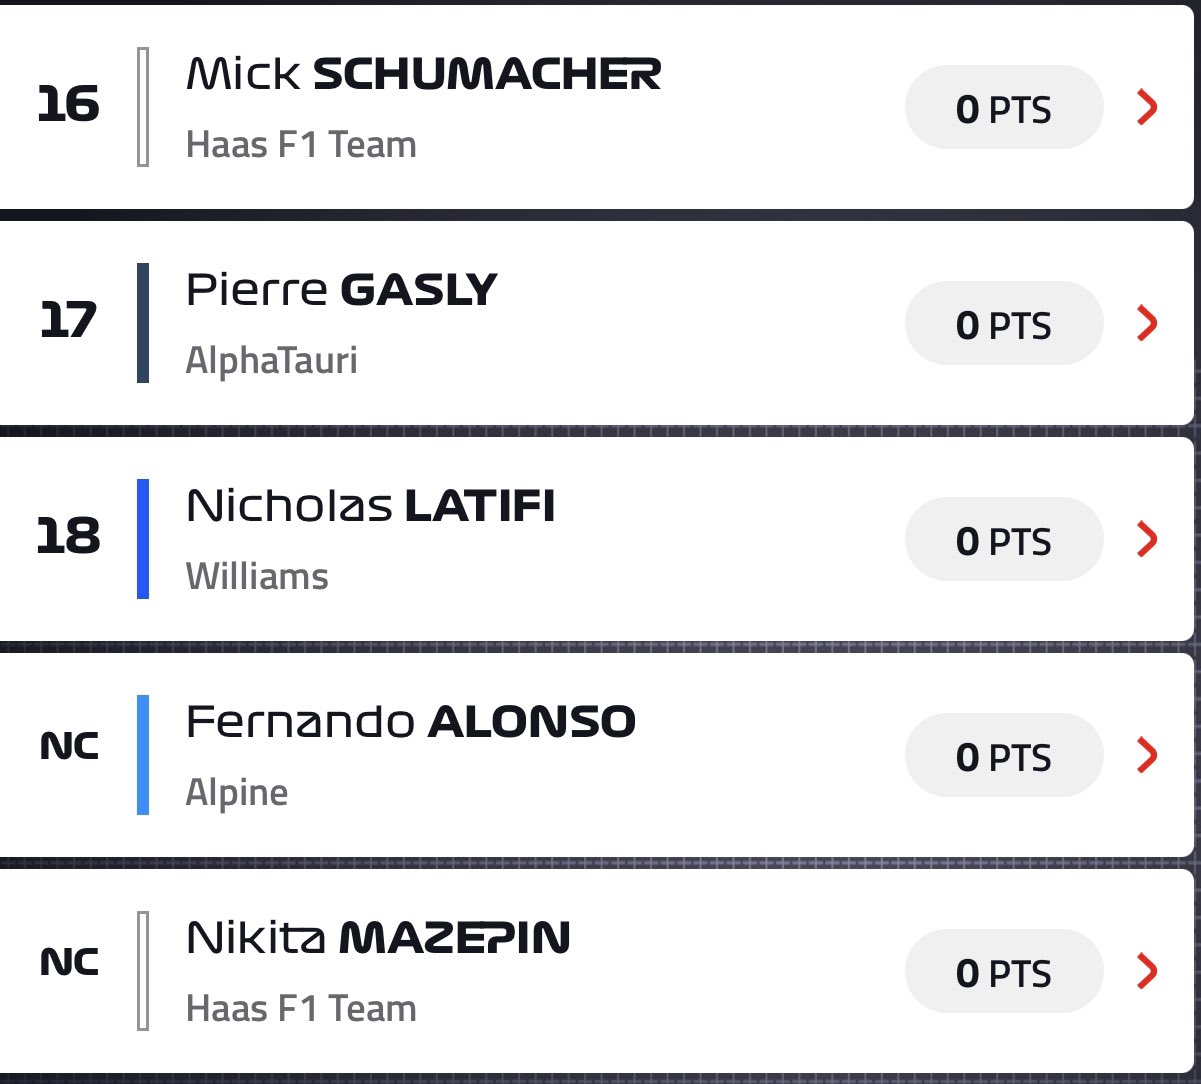Click Alpine light blue team color bar

click(143, 755)
